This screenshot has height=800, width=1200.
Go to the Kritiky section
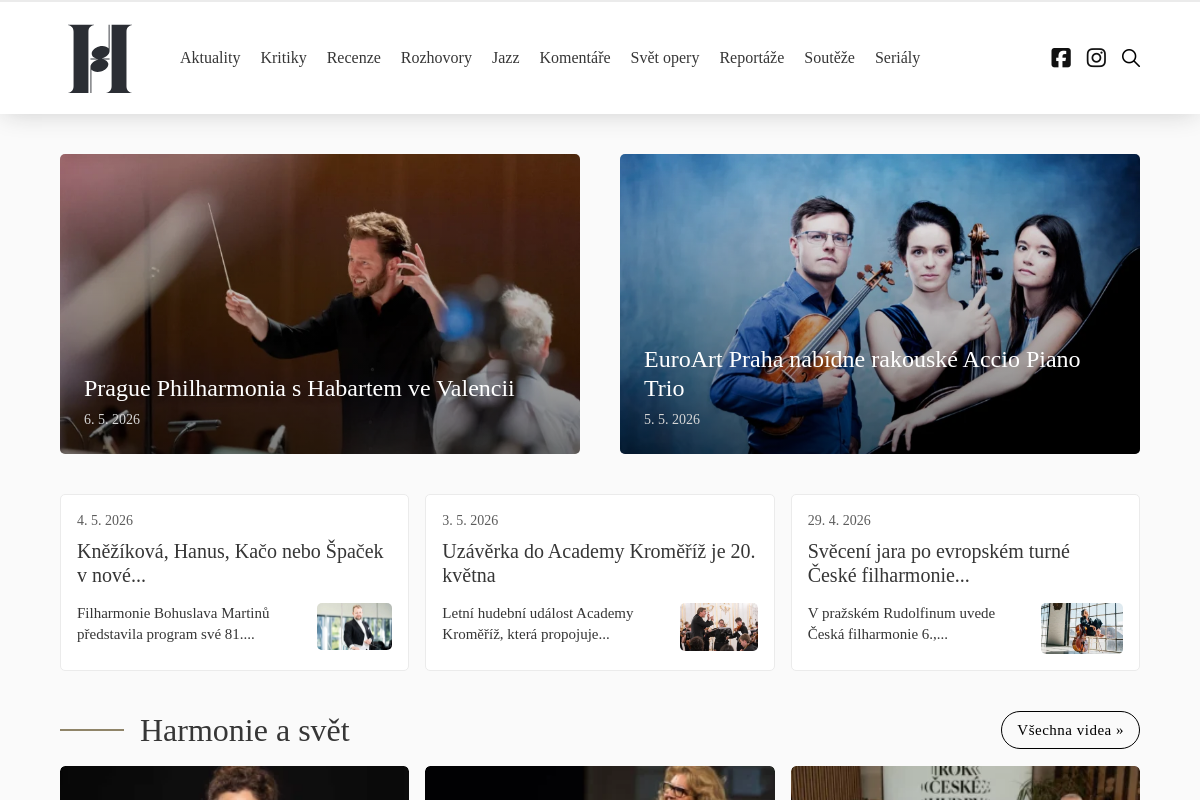tap(283, 58)
